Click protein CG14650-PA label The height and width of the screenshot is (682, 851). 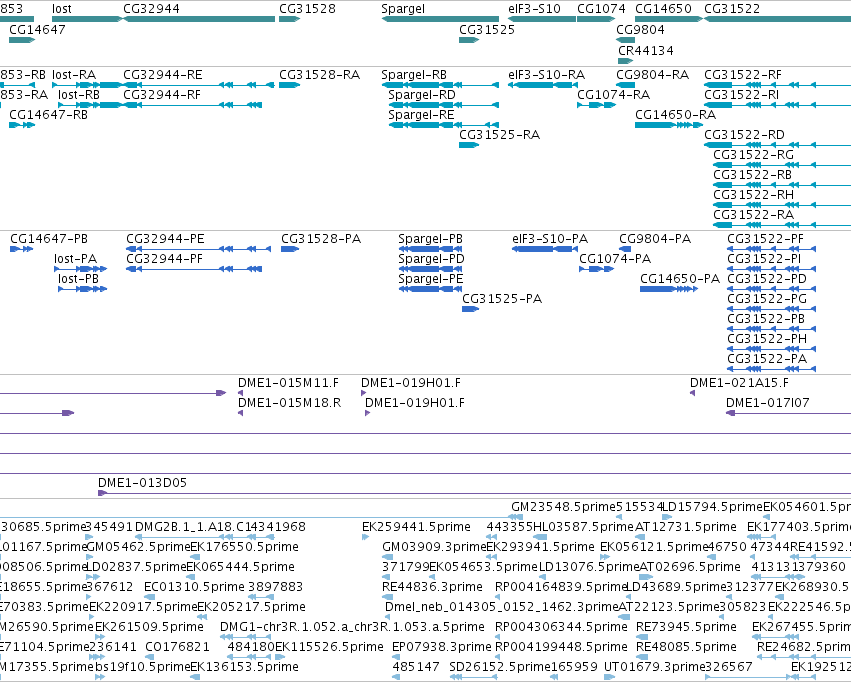(x=680, y=278)
